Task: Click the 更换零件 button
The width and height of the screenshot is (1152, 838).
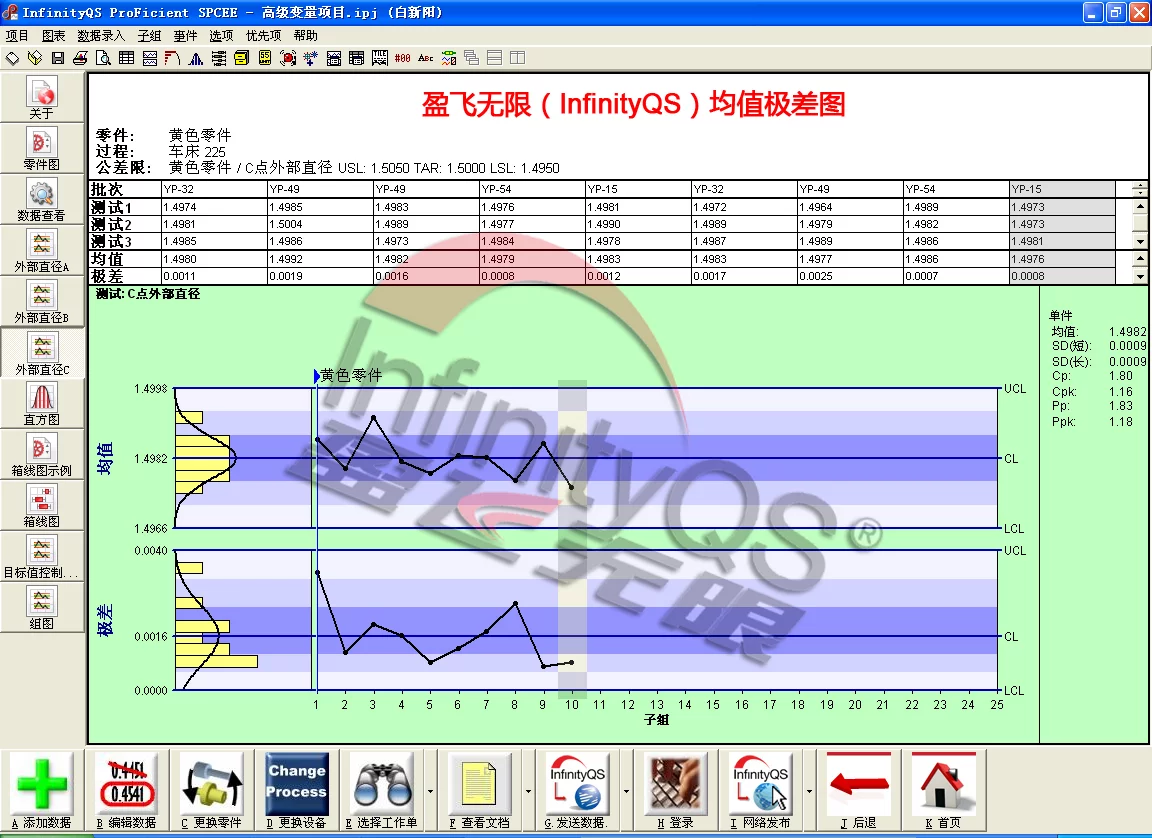Action: point(212,792)
